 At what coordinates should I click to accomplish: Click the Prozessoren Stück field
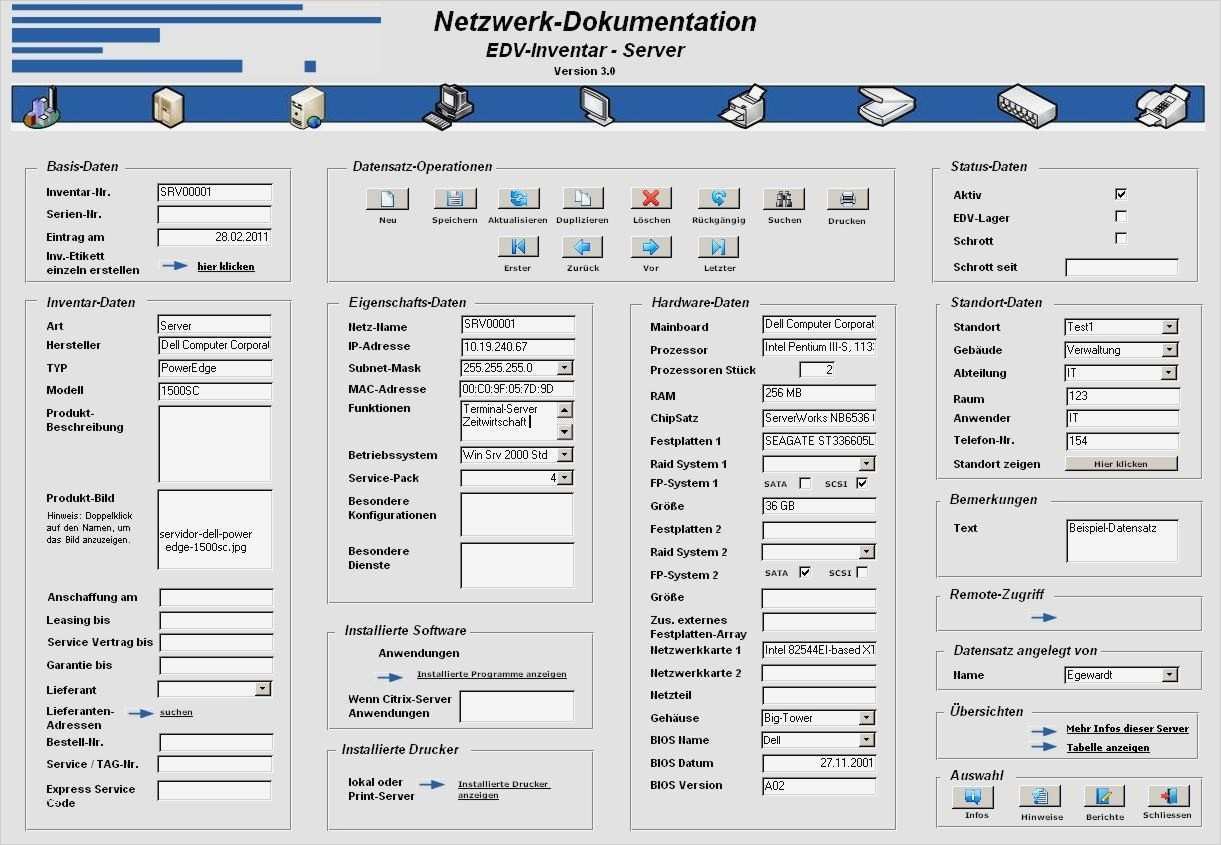[x=817, y=370]
